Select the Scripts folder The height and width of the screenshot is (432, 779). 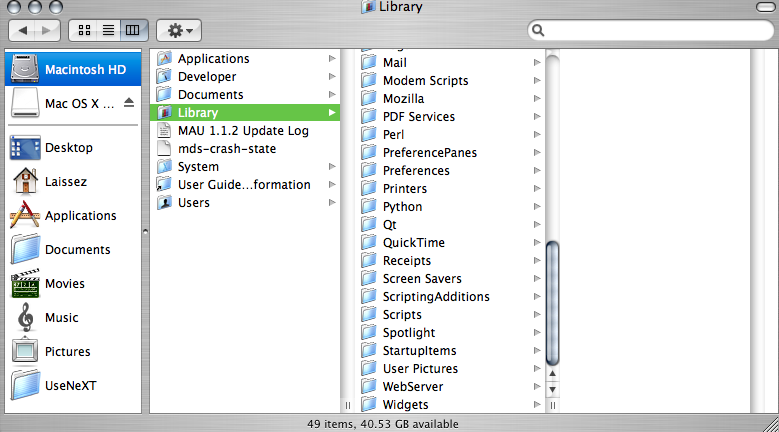click(451, 314)
